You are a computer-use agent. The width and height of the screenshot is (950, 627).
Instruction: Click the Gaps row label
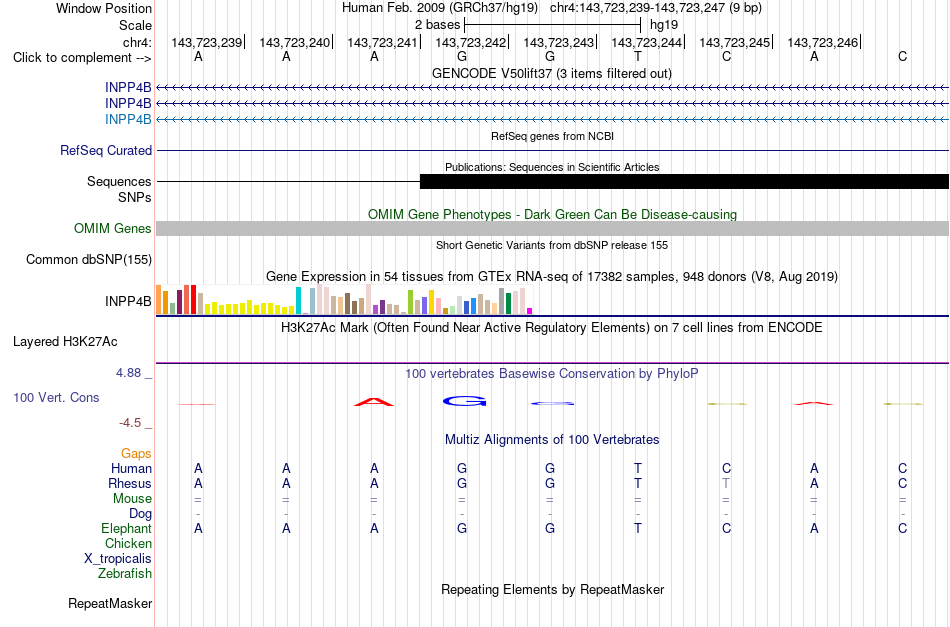click(136, 453)
